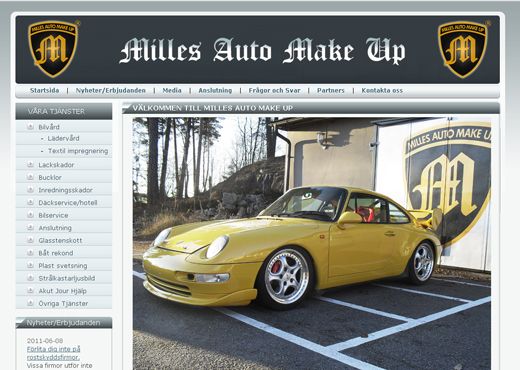Click the left Milles Auto Make Up shield logo
Viewport: 520px width, 370px height.
53,49
